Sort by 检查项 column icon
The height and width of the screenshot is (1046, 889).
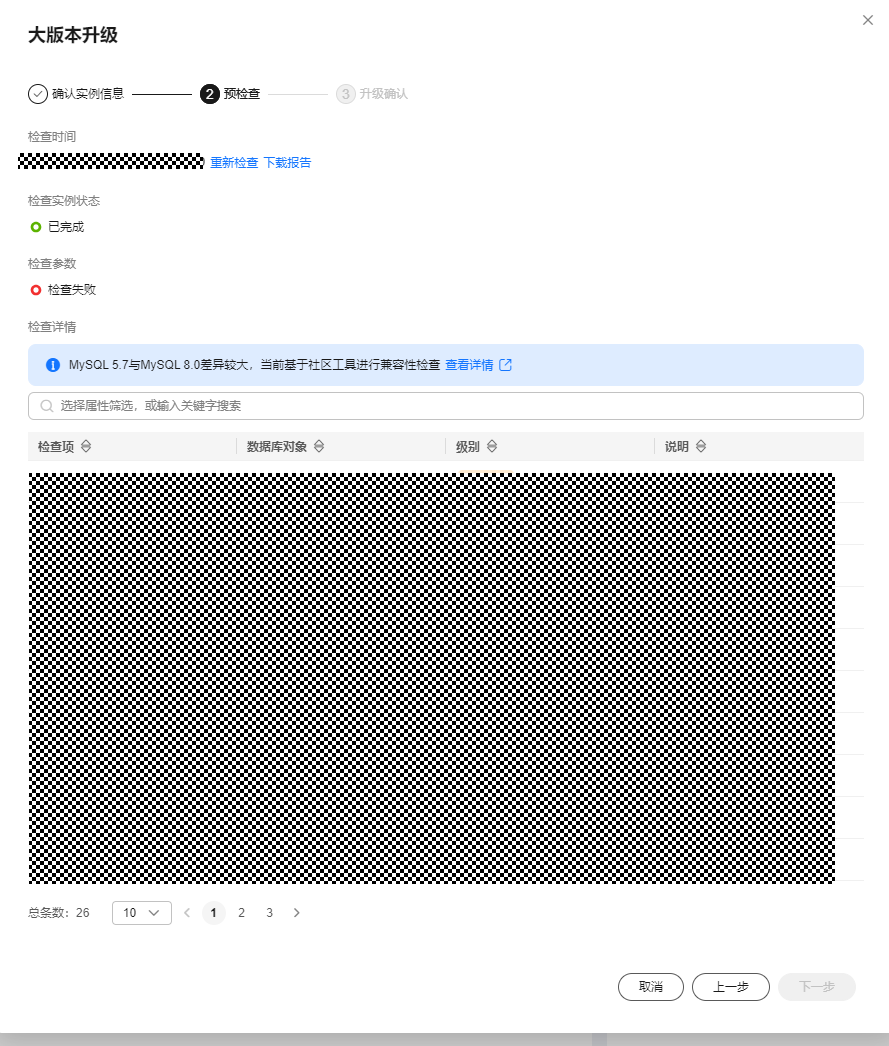[x=86, y=446]
